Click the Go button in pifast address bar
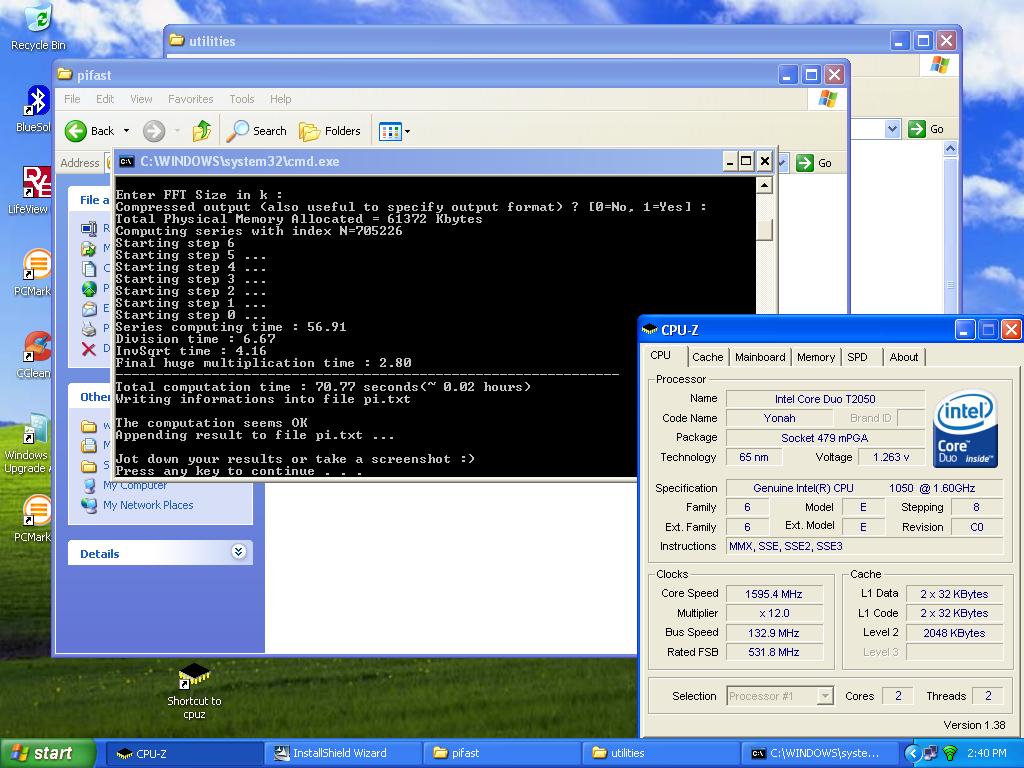Image resolution: width=1024 pixels, height=768 pixels. 814,163
